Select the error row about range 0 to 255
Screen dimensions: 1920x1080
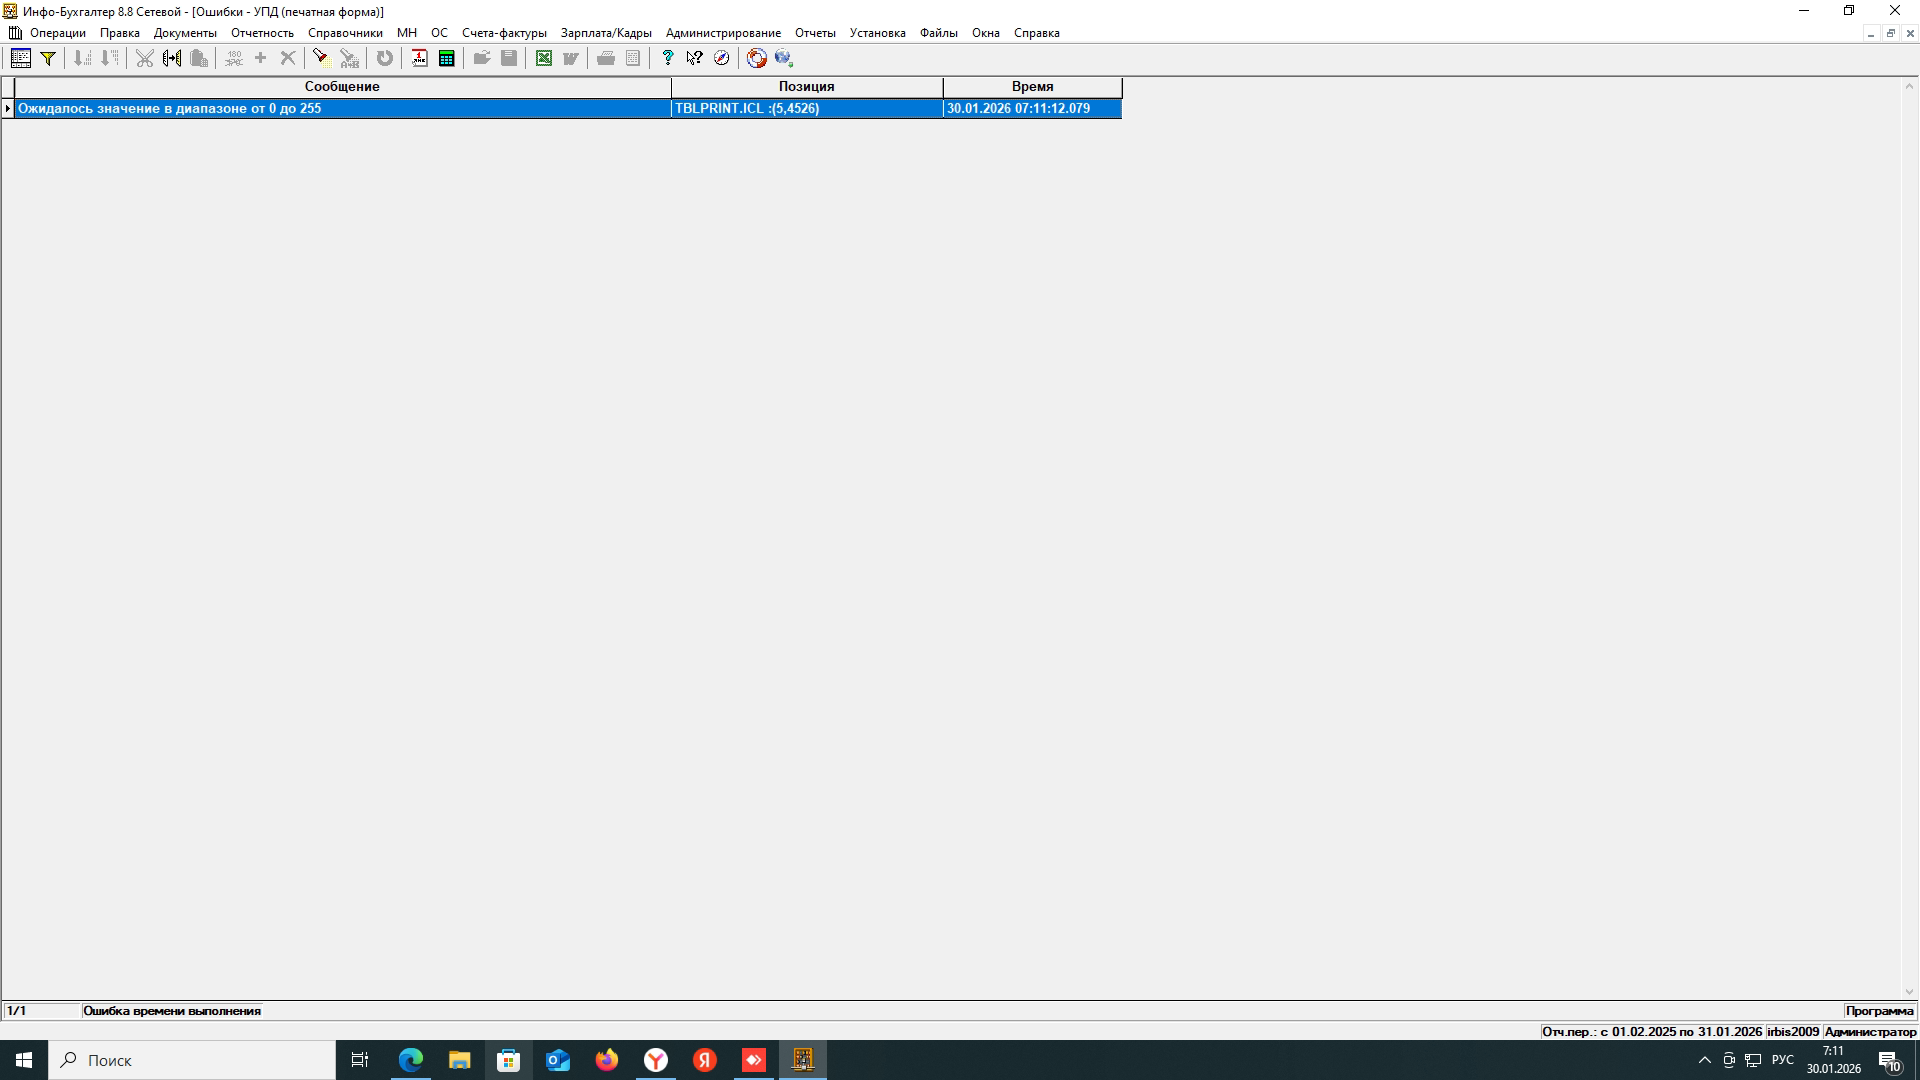pos(340,108)
